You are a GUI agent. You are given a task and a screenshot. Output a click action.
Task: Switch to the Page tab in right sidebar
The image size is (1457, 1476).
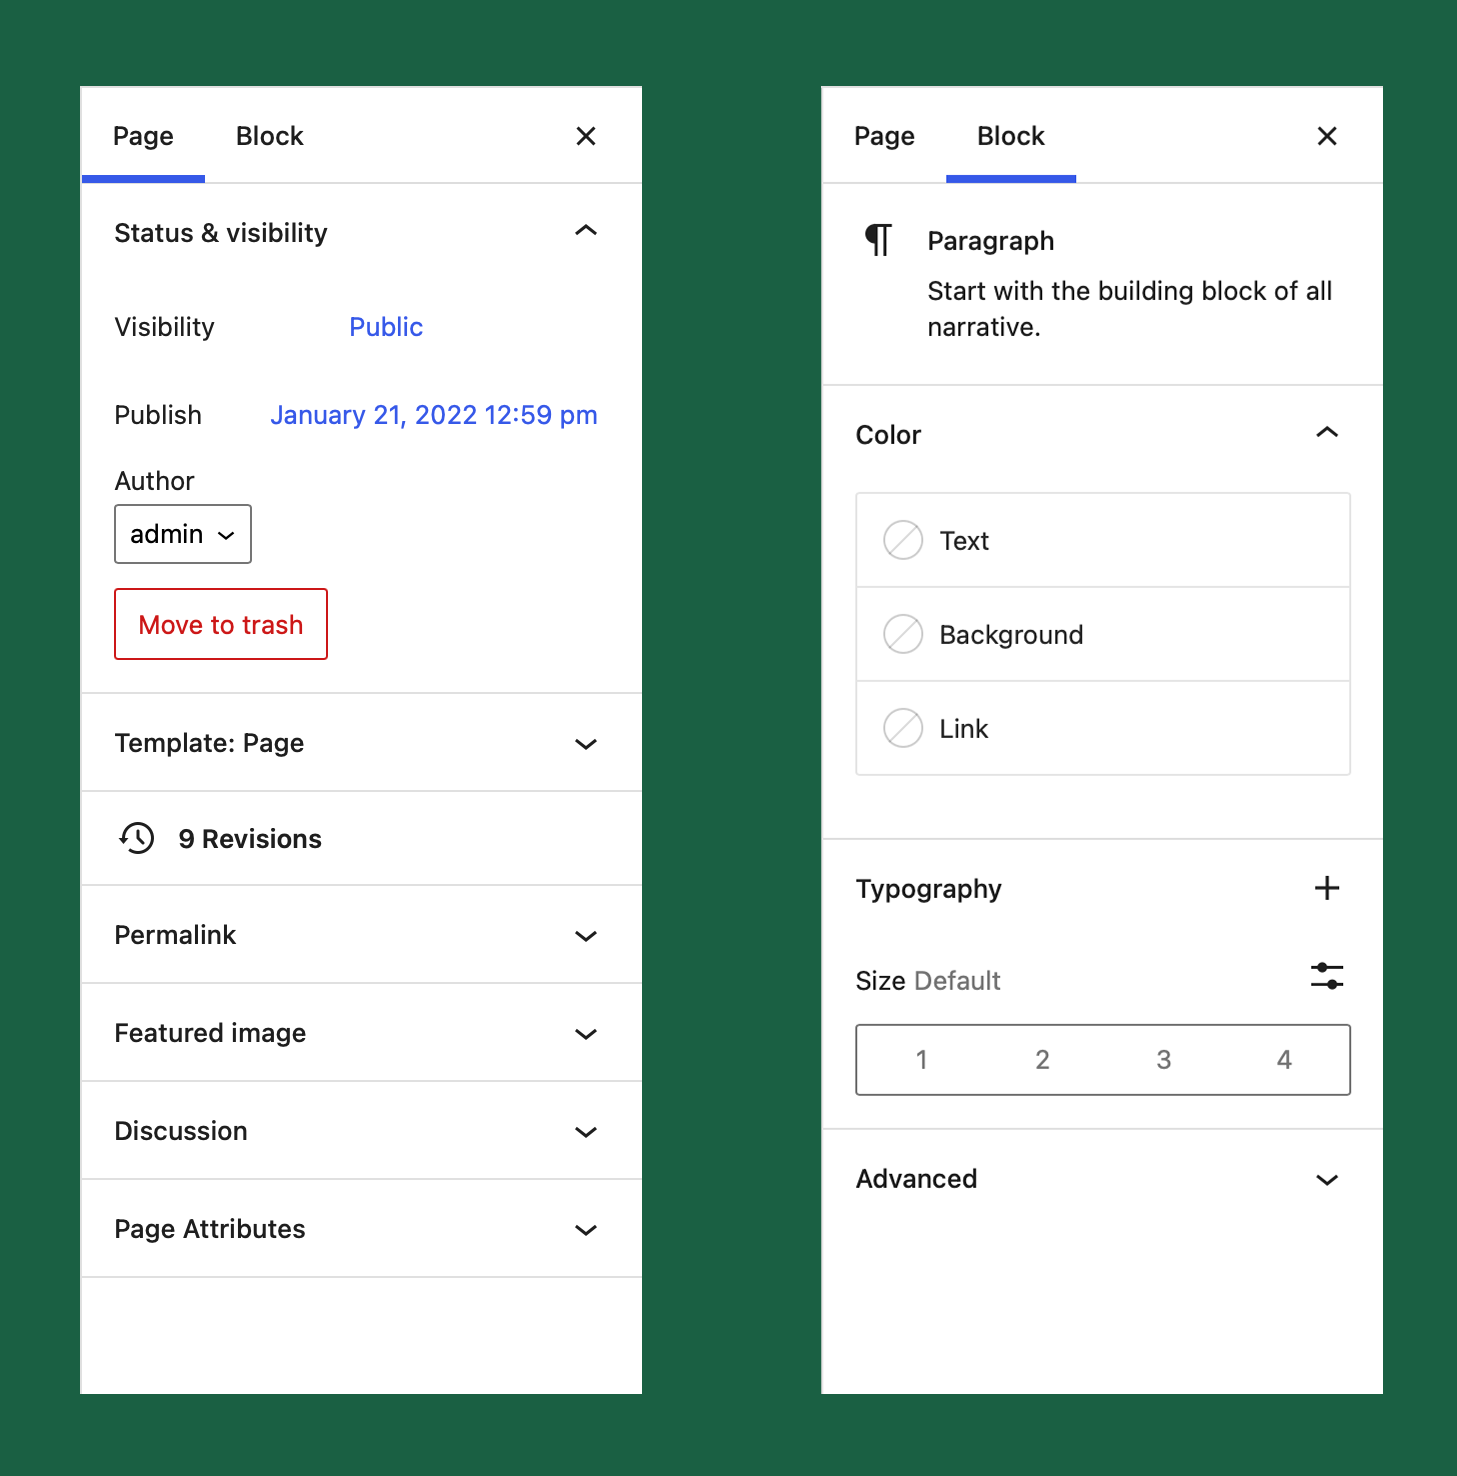pyautogui.click(x=884, y=136)
